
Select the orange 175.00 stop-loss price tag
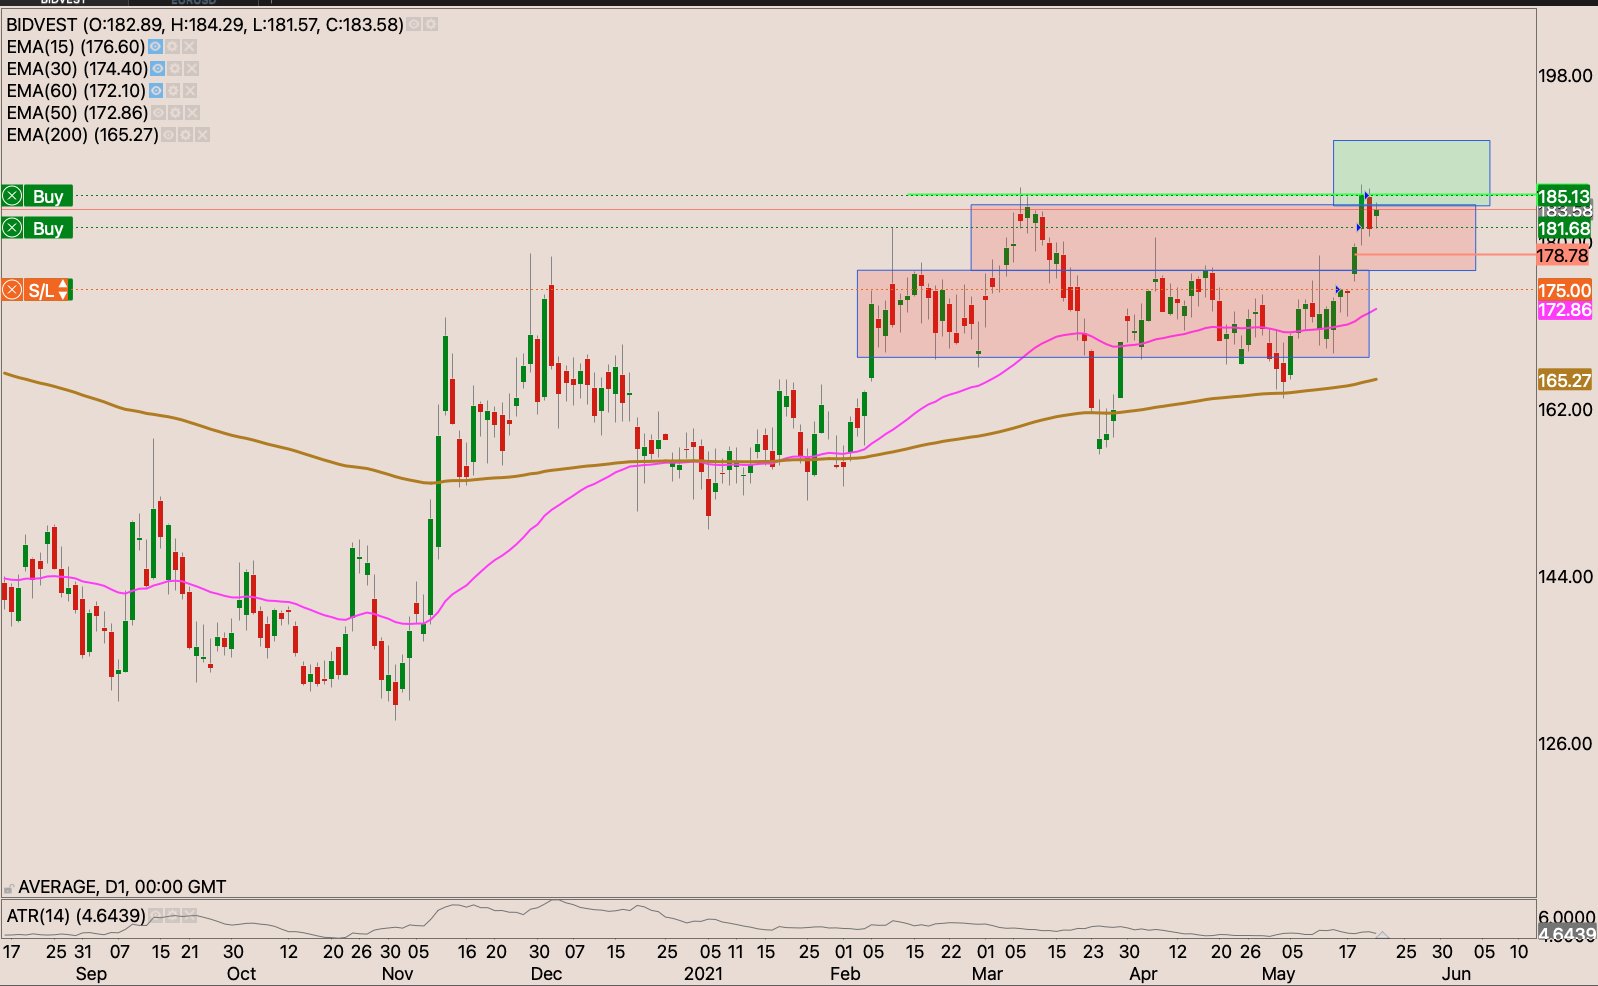1564,291
